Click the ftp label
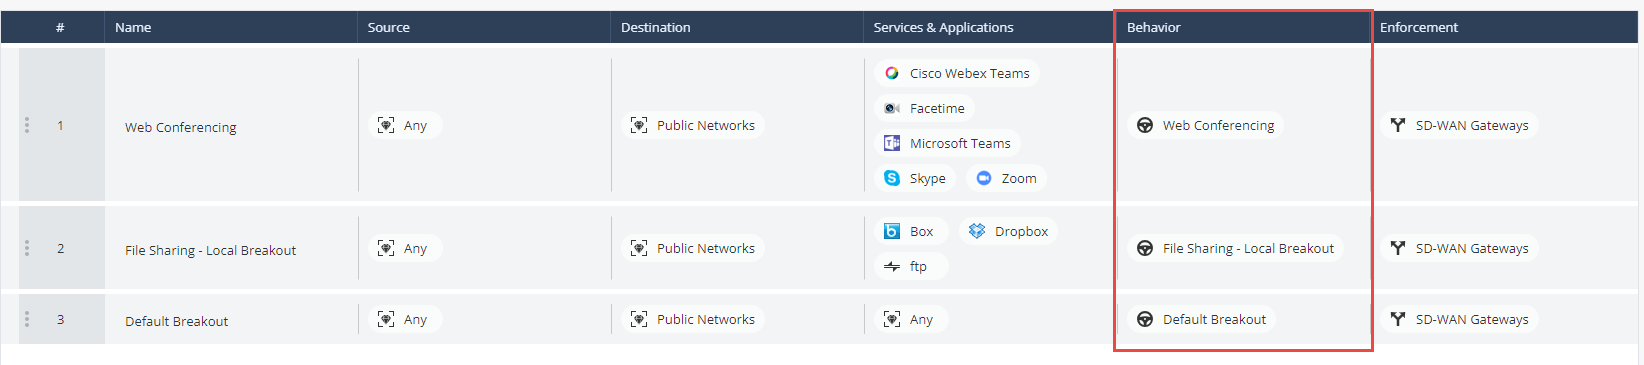The width and height of the screenshot is (1644, 365). 918,266
